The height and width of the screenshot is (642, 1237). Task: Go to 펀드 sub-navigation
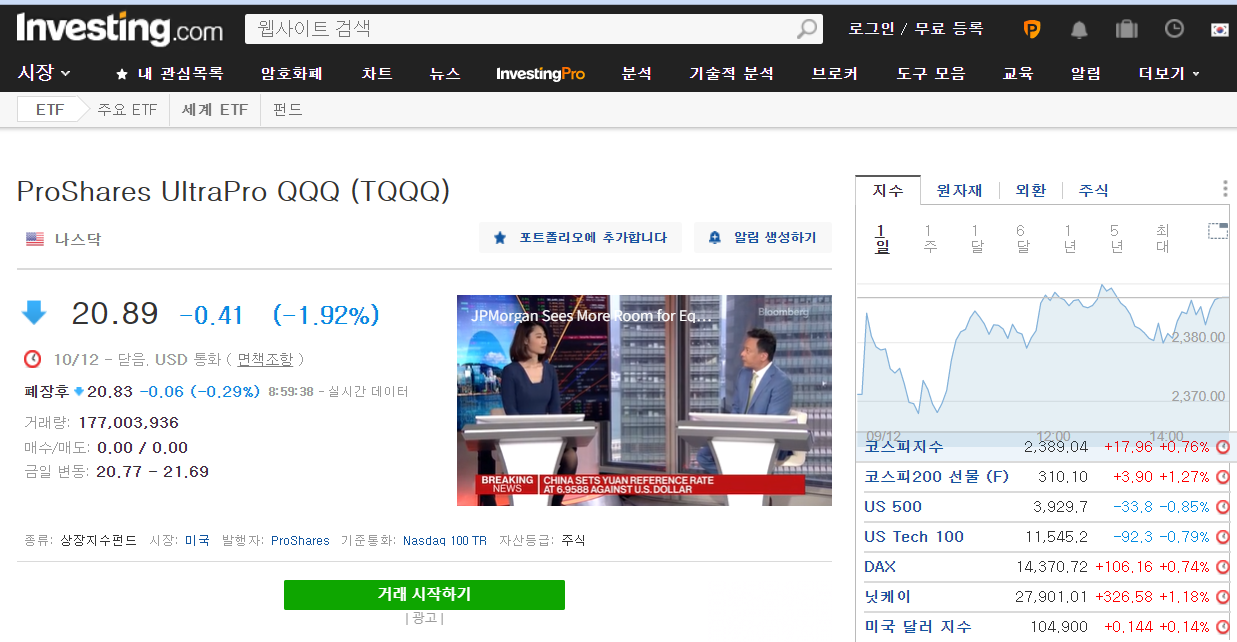click(287, 110)
